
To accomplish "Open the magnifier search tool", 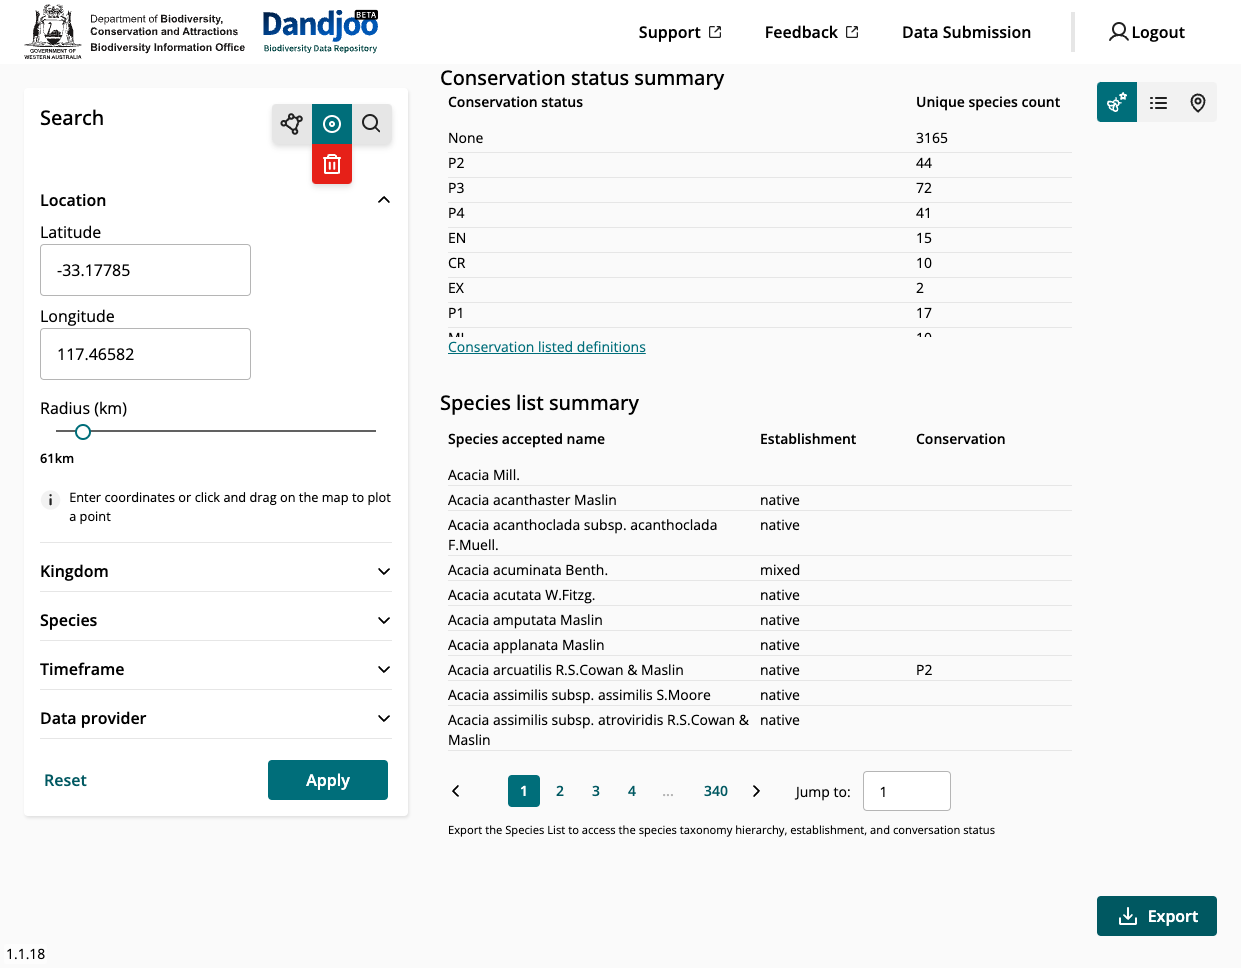I will coord(371,124).
